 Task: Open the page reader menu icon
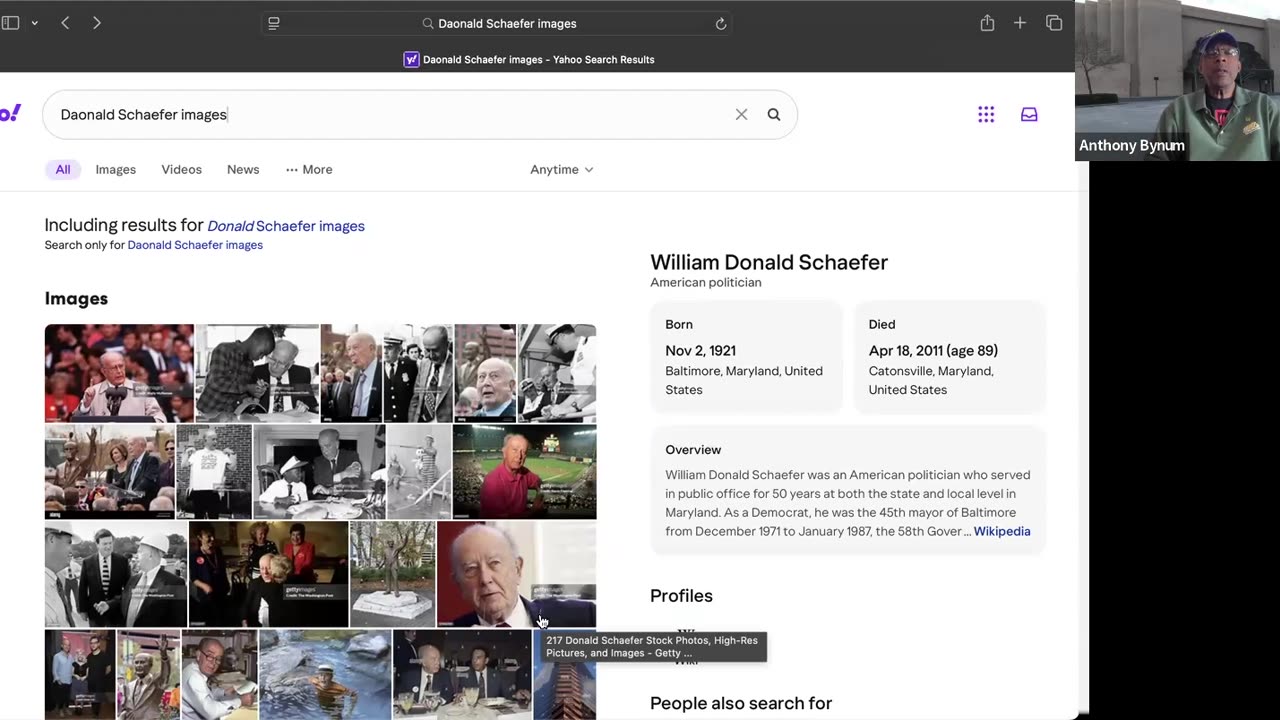click(x=274, y=23)
